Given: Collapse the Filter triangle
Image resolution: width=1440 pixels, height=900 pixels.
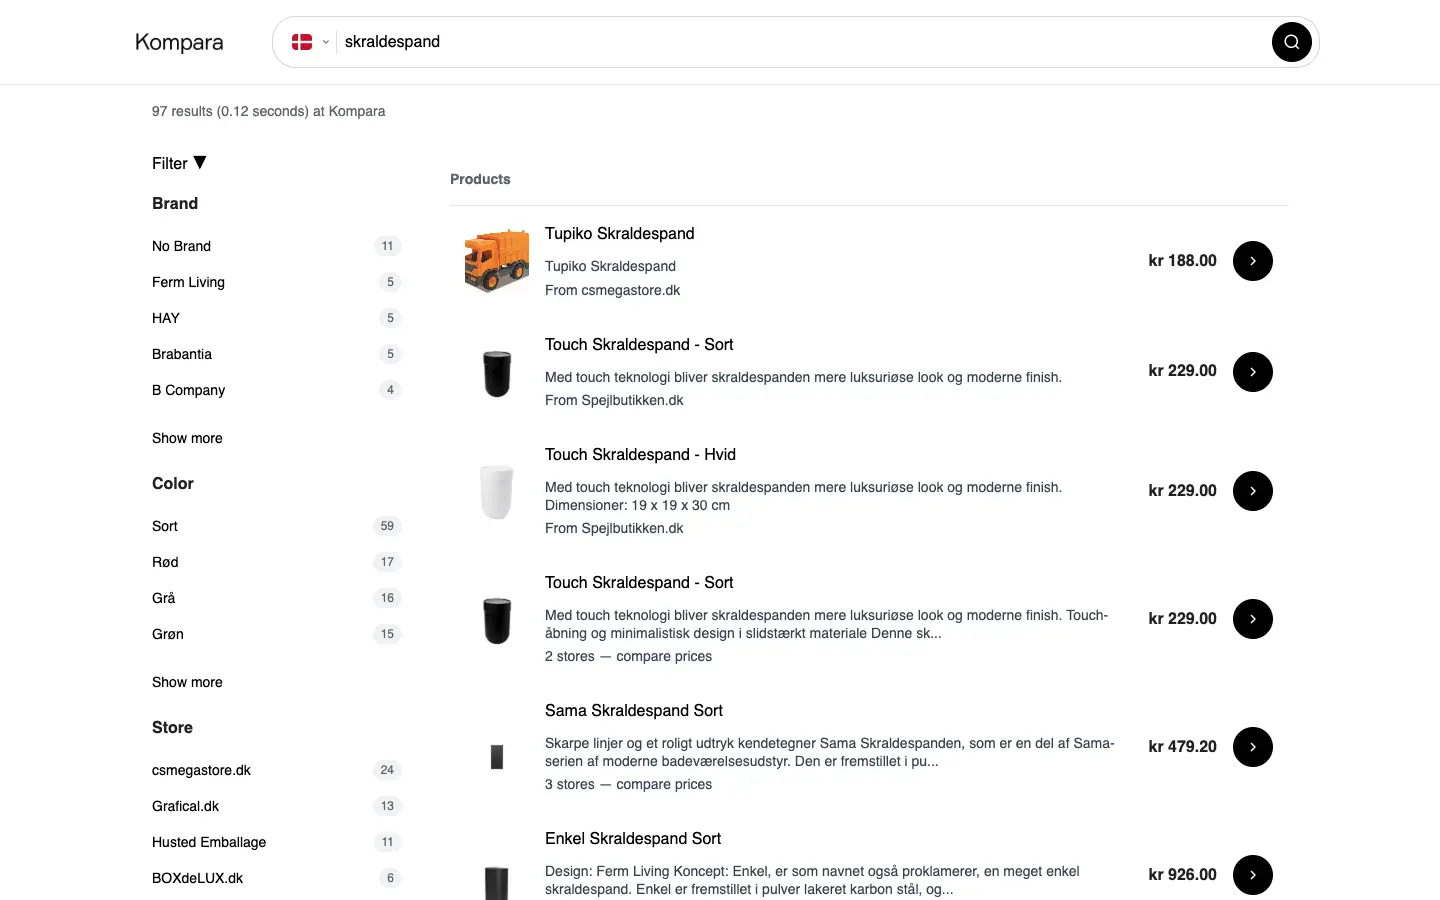Looking at the screenshot, I should tap(200, 162).
